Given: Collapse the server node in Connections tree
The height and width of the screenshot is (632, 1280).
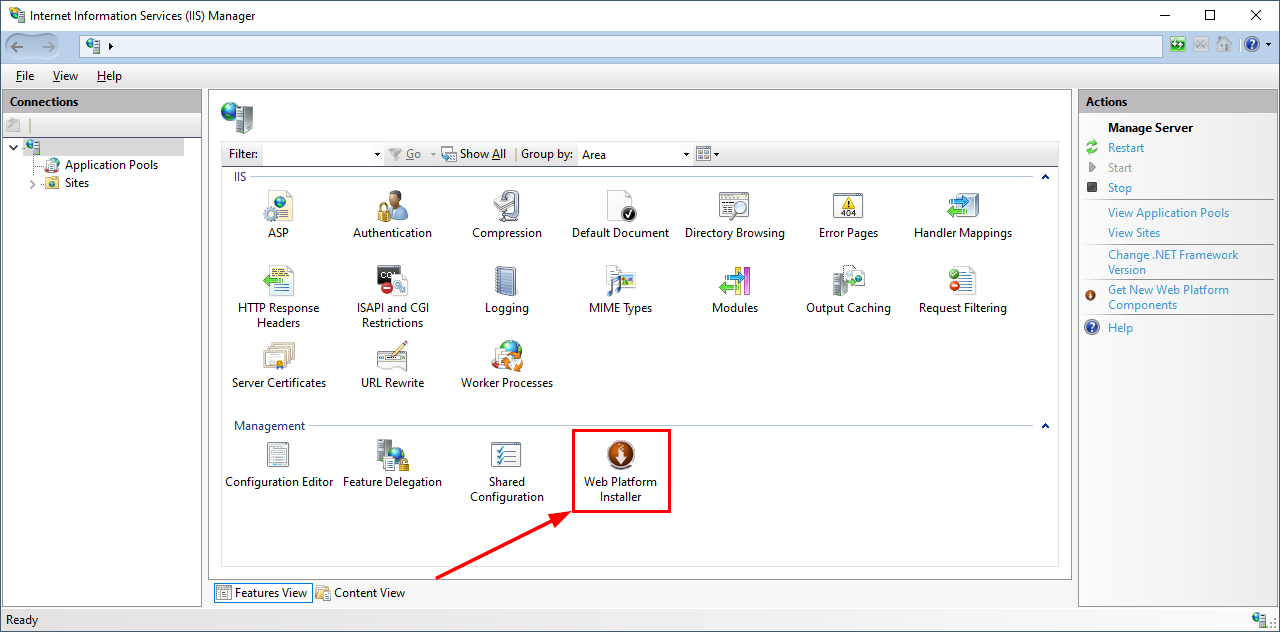Looking at the screenshot, I should [x=13, y=147].
